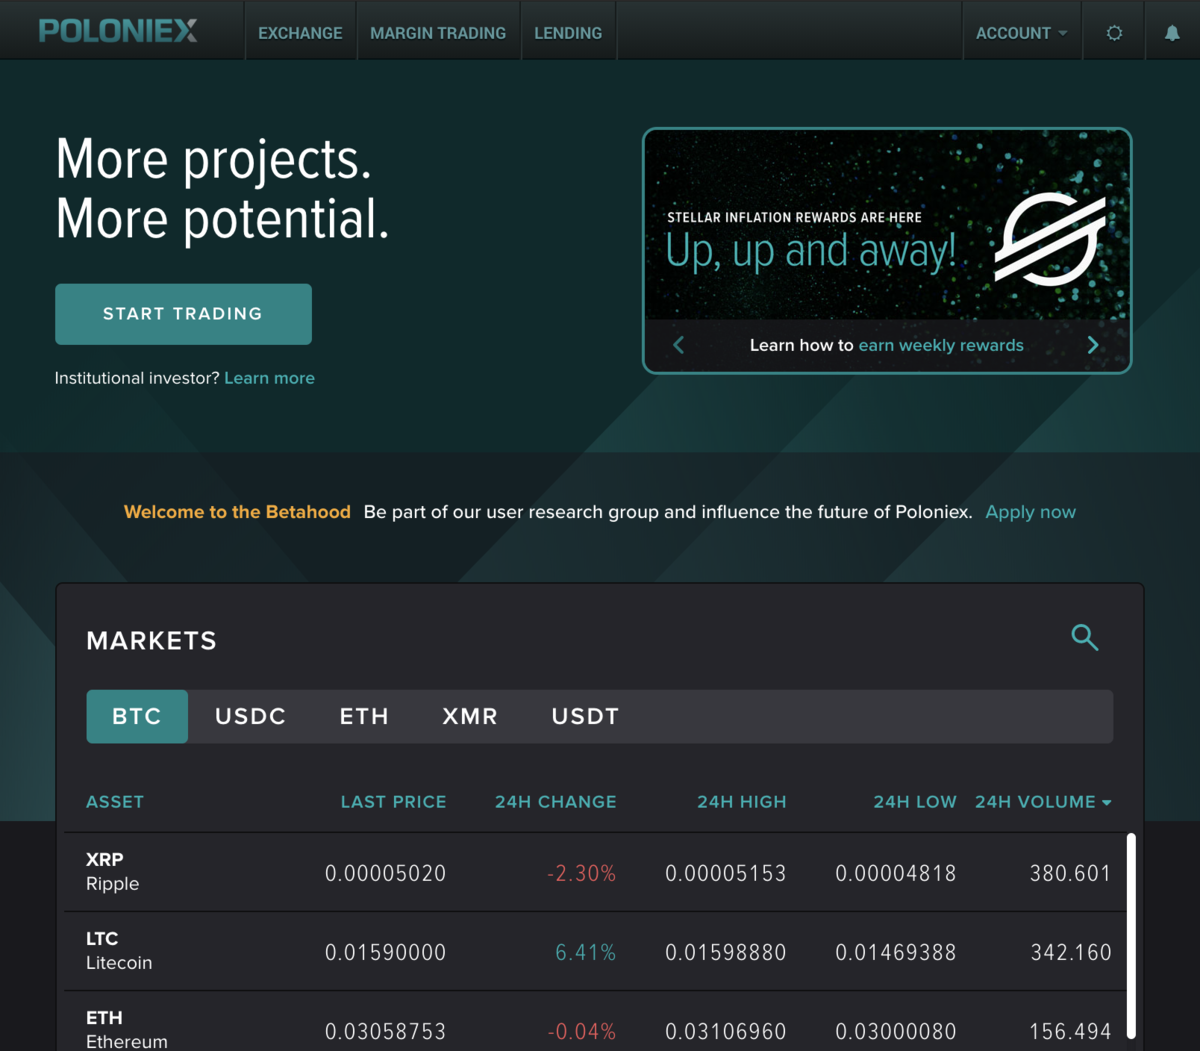Switch to USDC market tab

pos(251,716)
